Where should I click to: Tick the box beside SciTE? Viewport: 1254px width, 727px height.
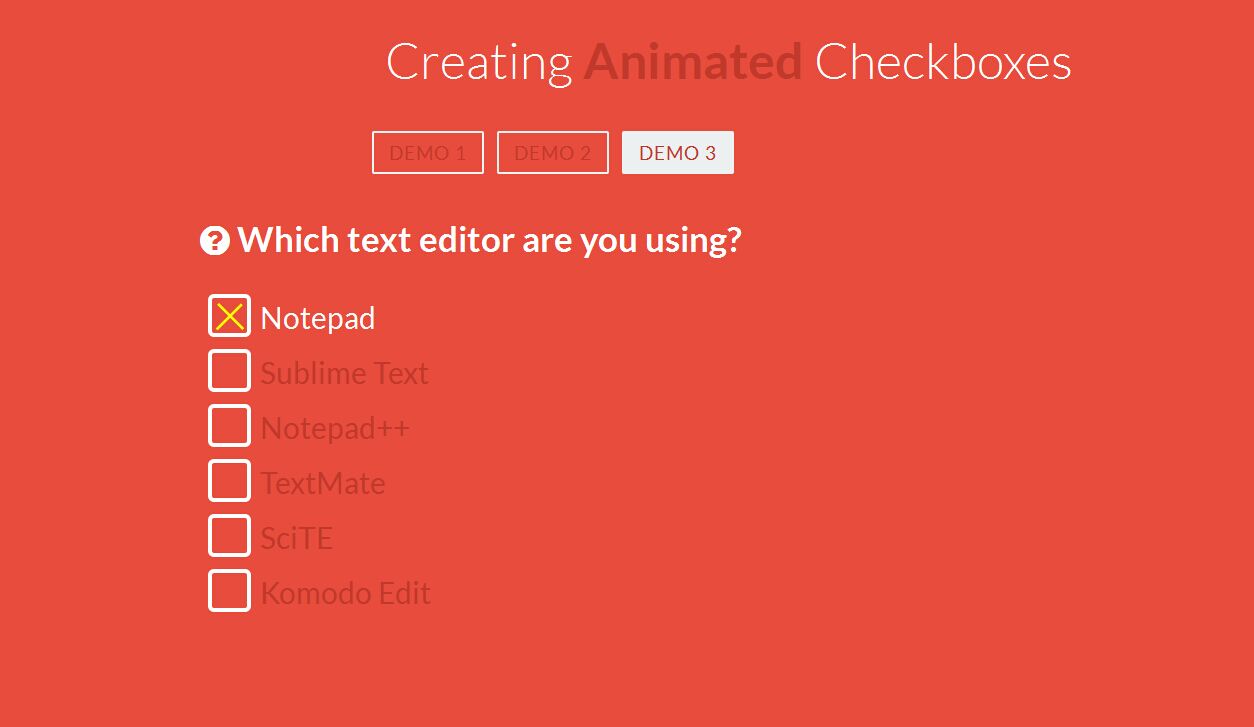click(229, 536)
